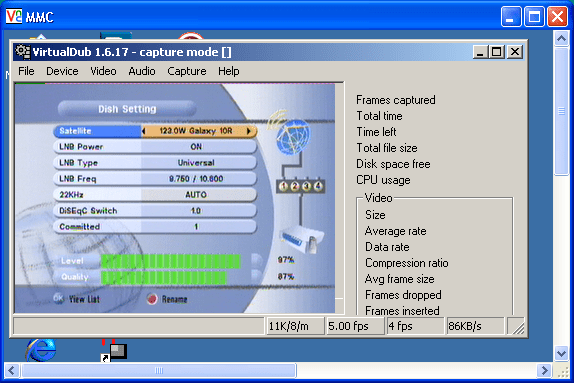Click the desktop shortcut icon beside Internet Explorer
574x383 pixels.
114,350
